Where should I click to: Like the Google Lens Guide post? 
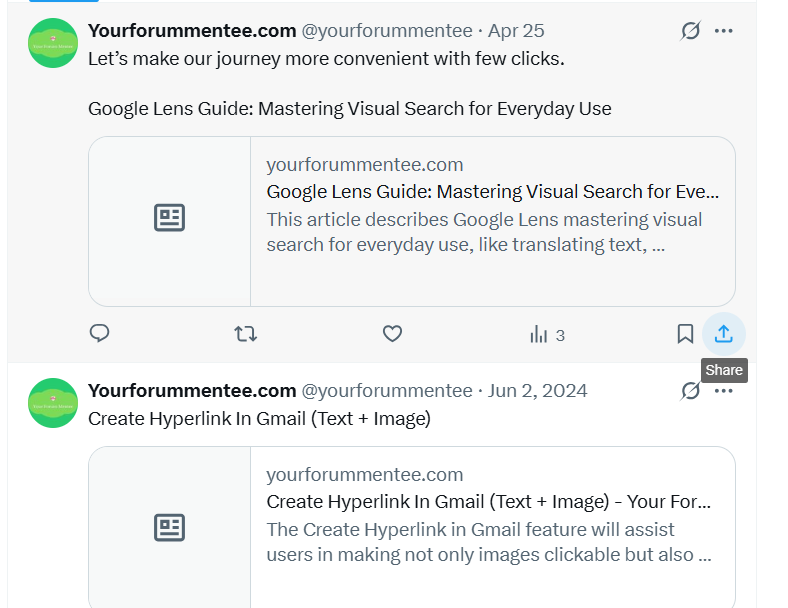(392, 334)
